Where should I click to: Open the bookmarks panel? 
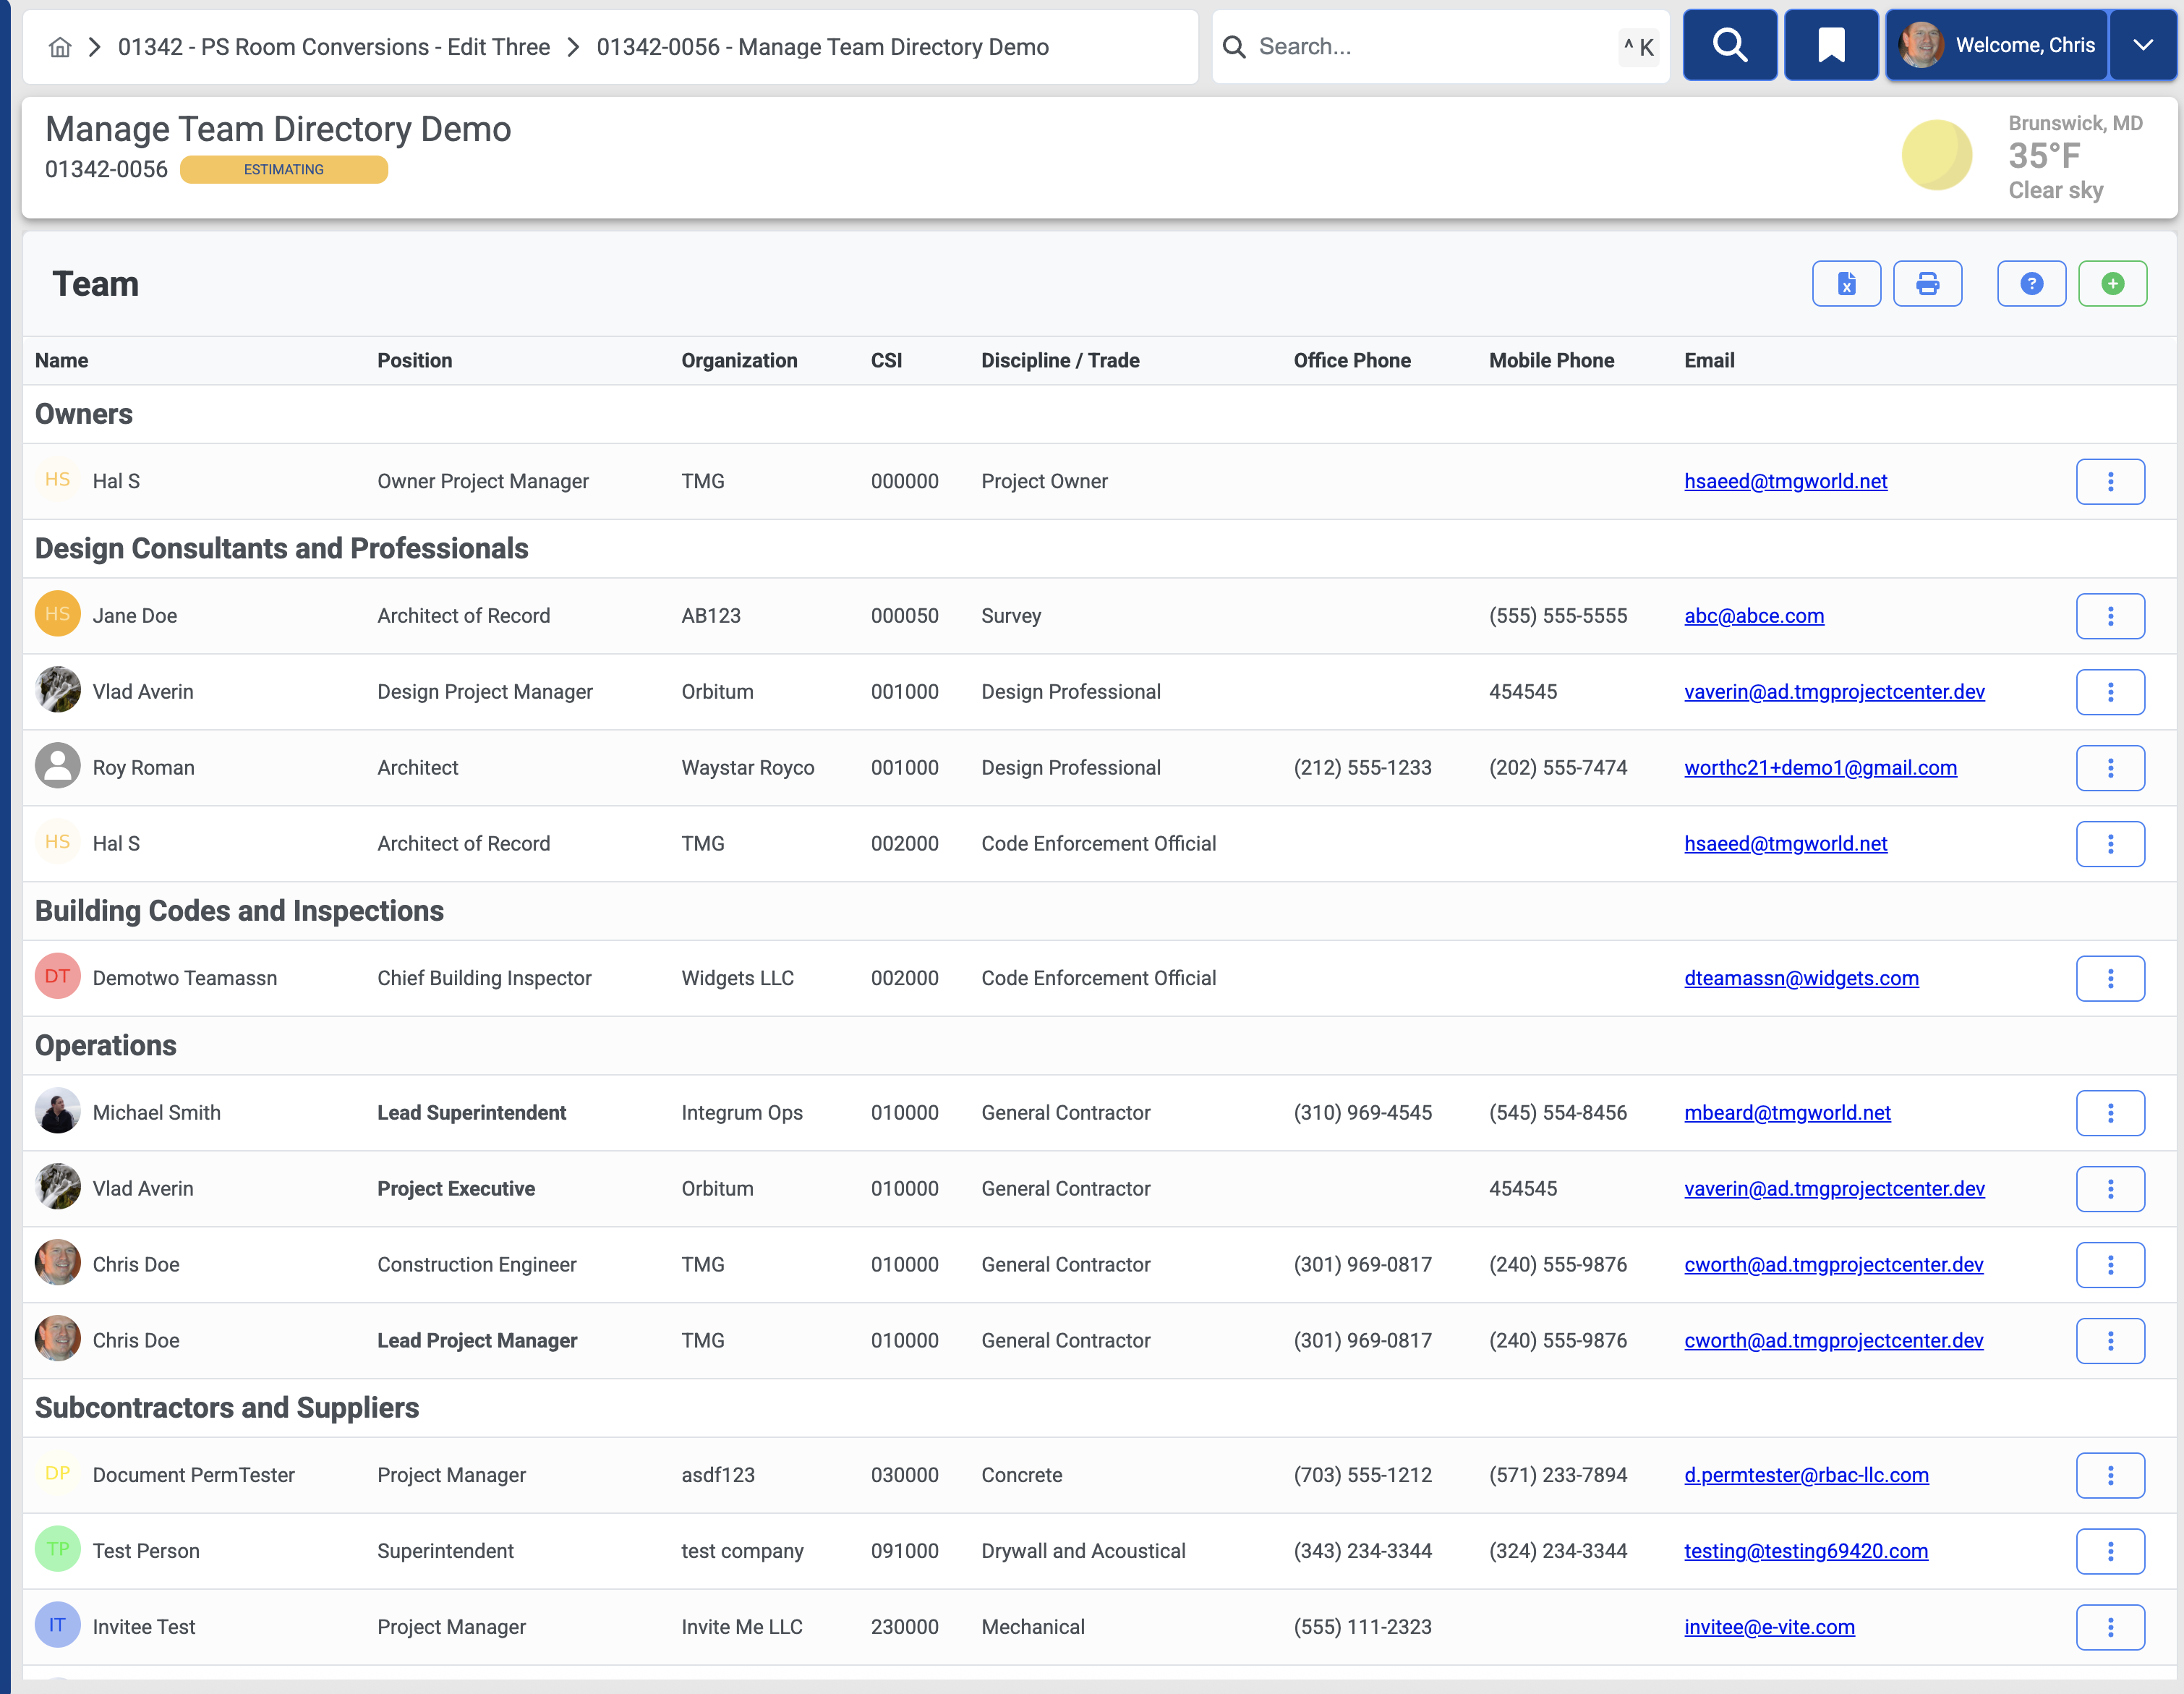tap(1831, 44)
